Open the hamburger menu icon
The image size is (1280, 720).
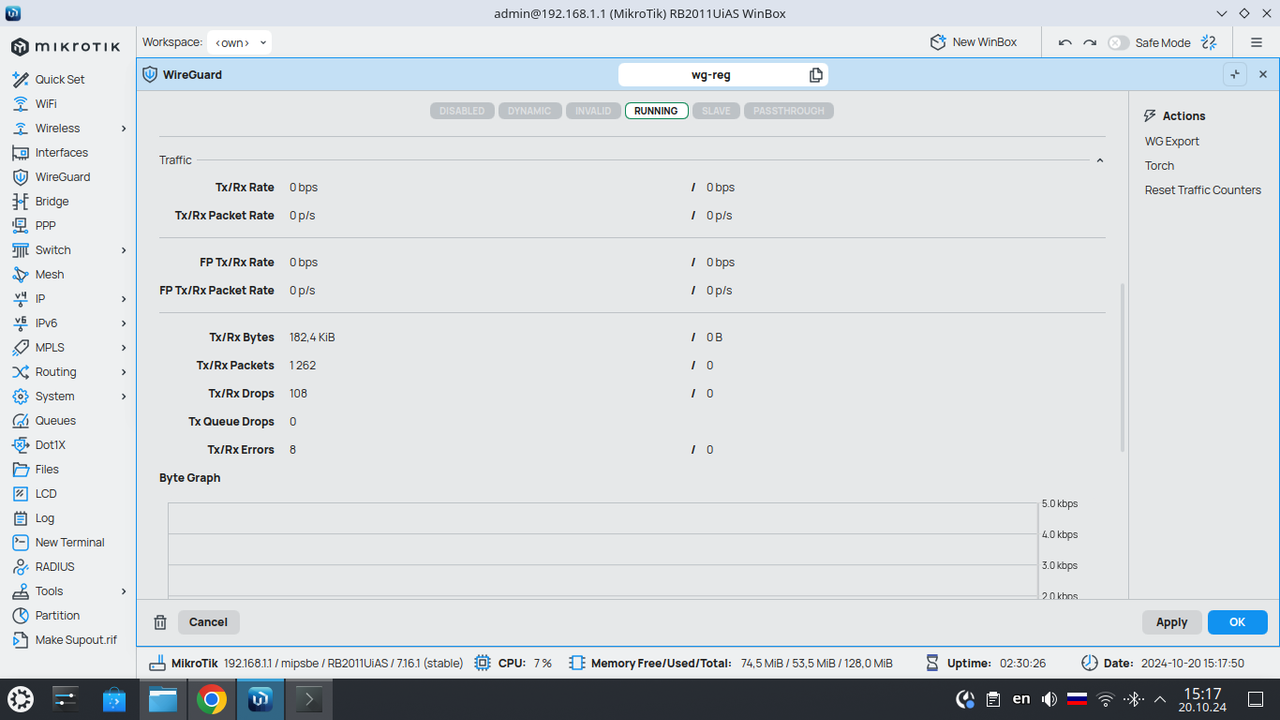coord(1256,42)
